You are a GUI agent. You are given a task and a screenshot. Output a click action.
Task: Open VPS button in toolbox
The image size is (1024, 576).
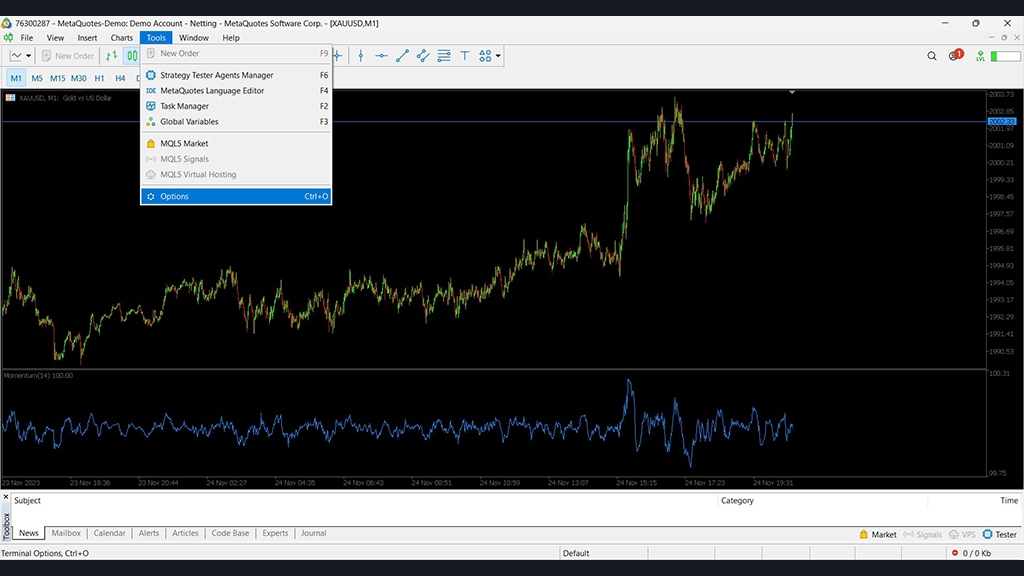point(962,534)
